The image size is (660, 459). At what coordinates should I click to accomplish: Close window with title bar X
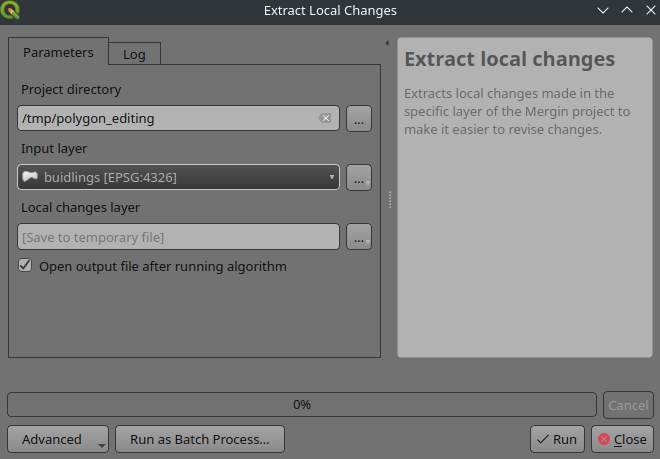[x=651, y=10]
